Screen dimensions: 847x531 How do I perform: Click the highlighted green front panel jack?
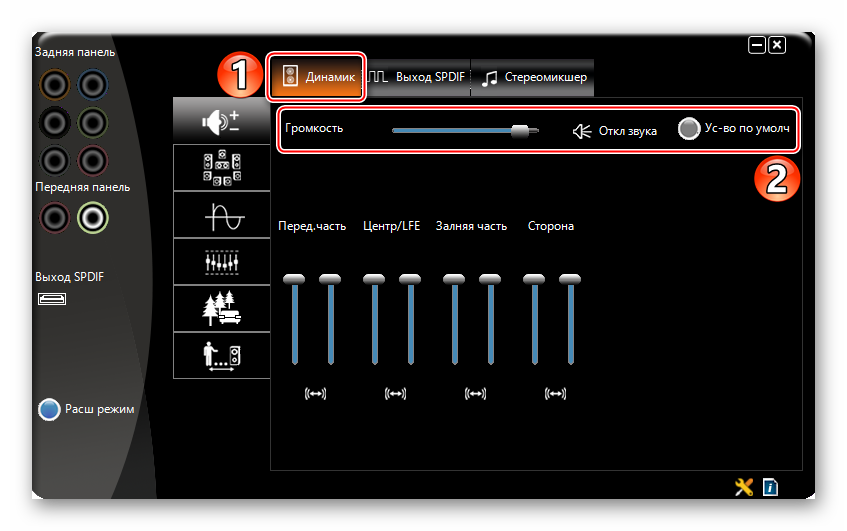[x=92, y=216]
